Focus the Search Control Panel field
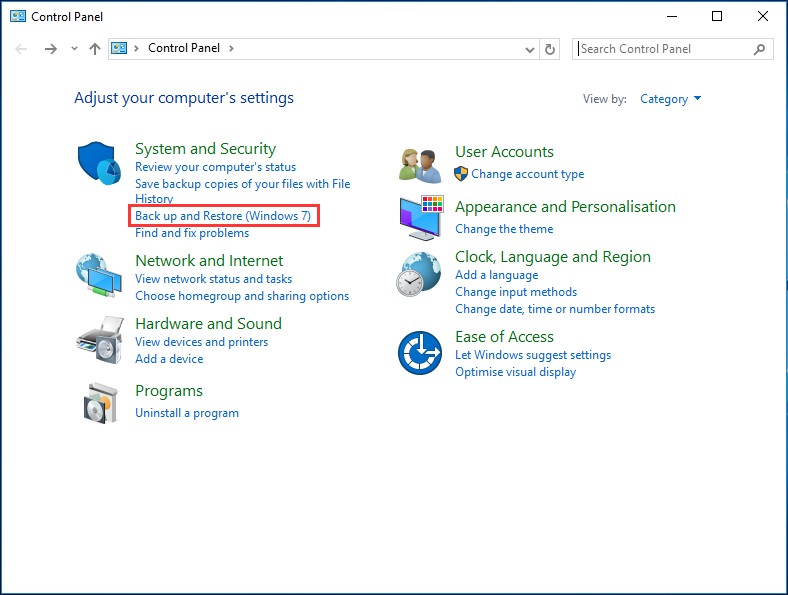This screenshot has height=595, width=788. click(x=672, y=49)
